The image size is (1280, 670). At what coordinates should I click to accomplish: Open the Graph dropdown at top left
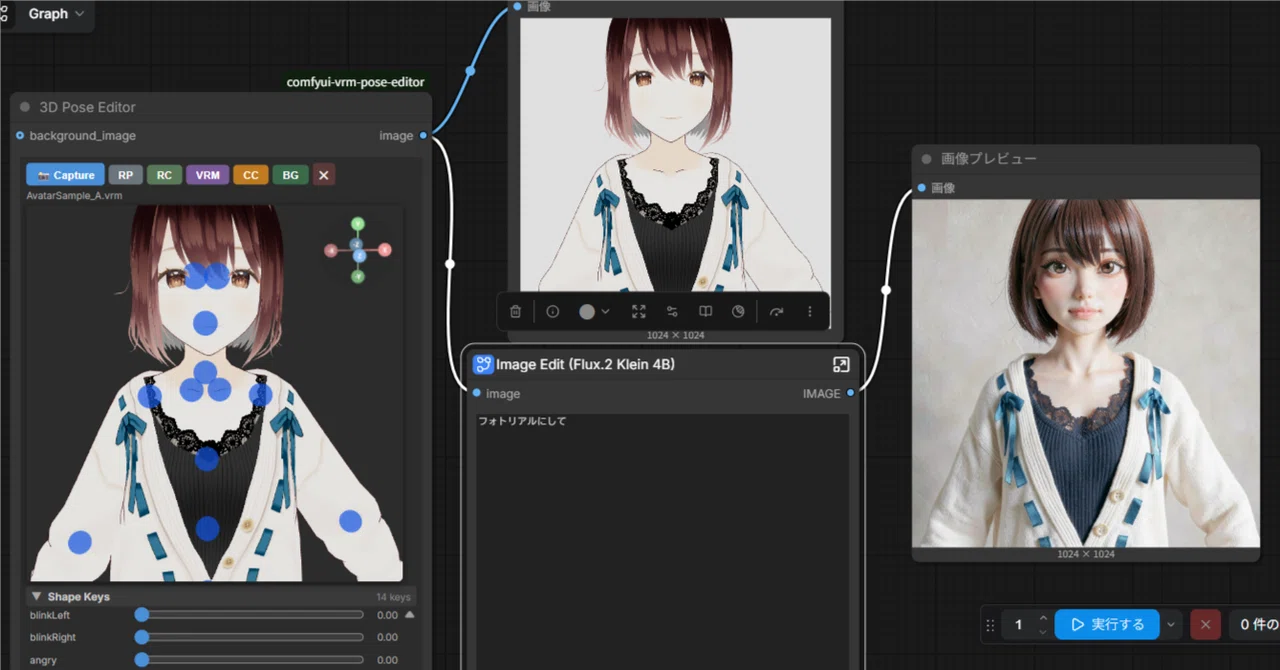56,14
